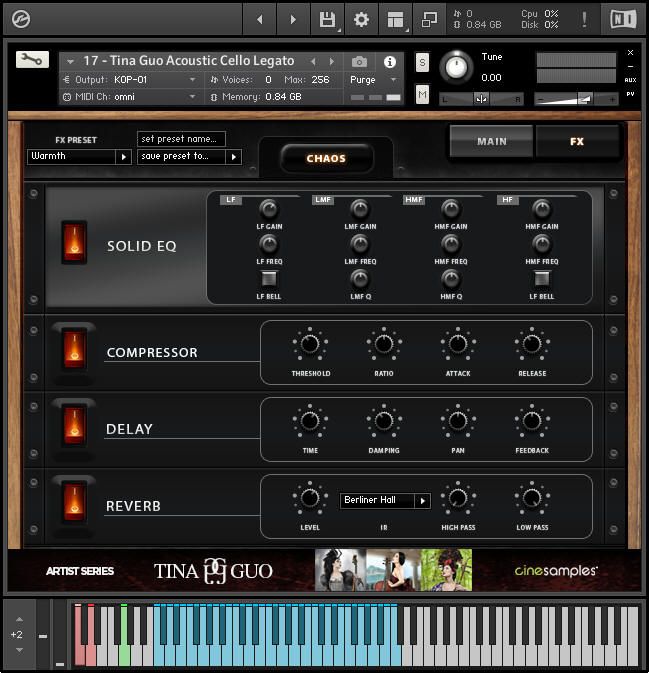Toggle the LF BELL switch under LF FREQ
This screenshot has height=673, width=649.
pyautogui.click(x=269, y=279)
